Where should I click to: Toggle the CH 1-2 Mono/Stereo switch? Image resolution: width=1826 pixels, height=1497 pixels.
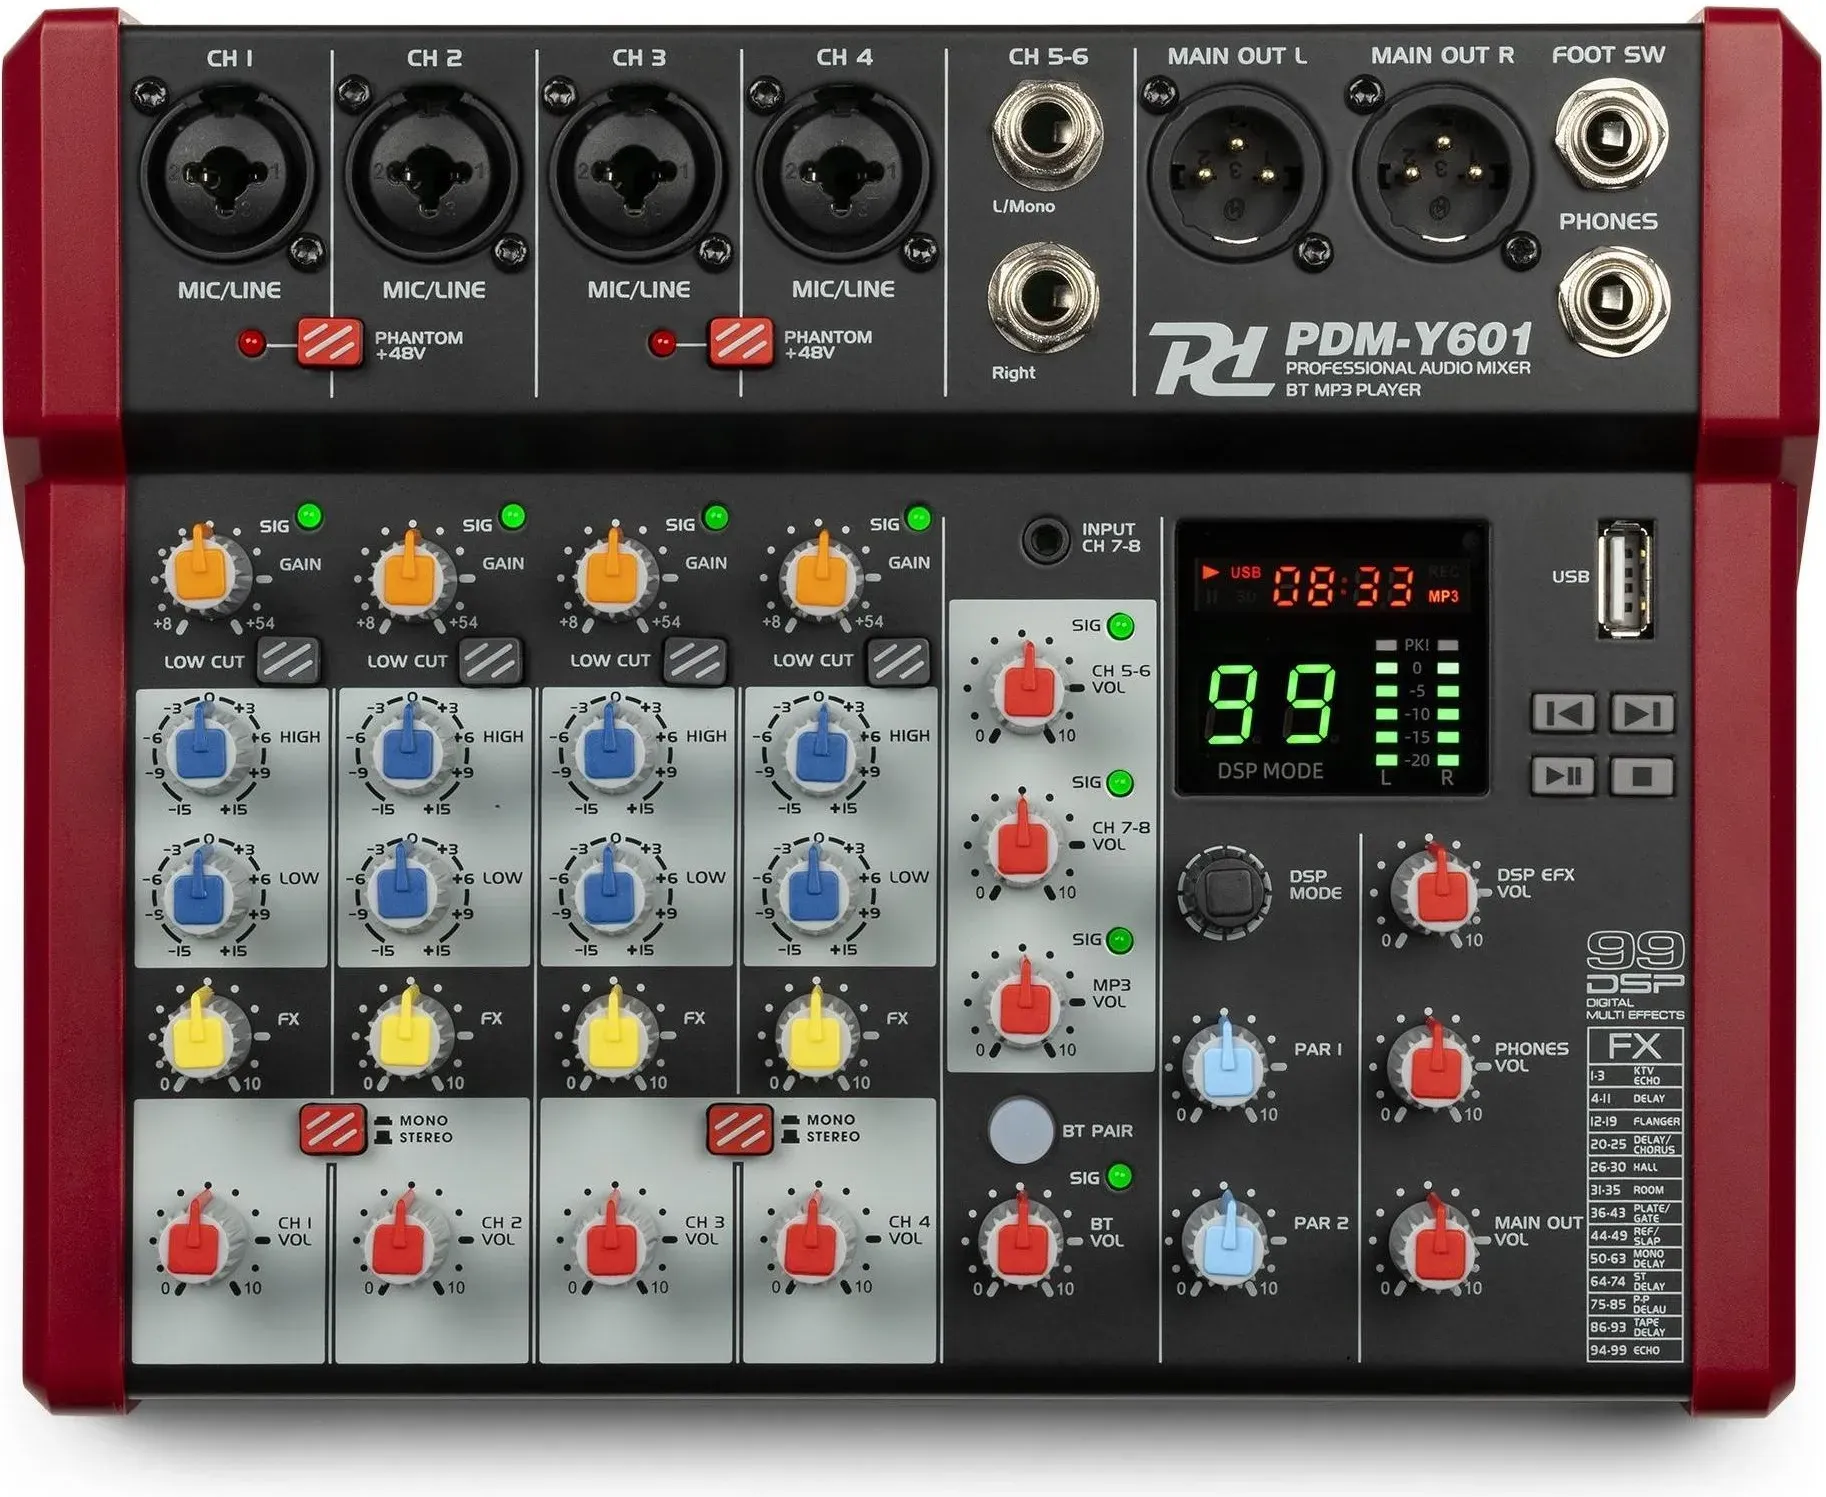[333, 1129]
